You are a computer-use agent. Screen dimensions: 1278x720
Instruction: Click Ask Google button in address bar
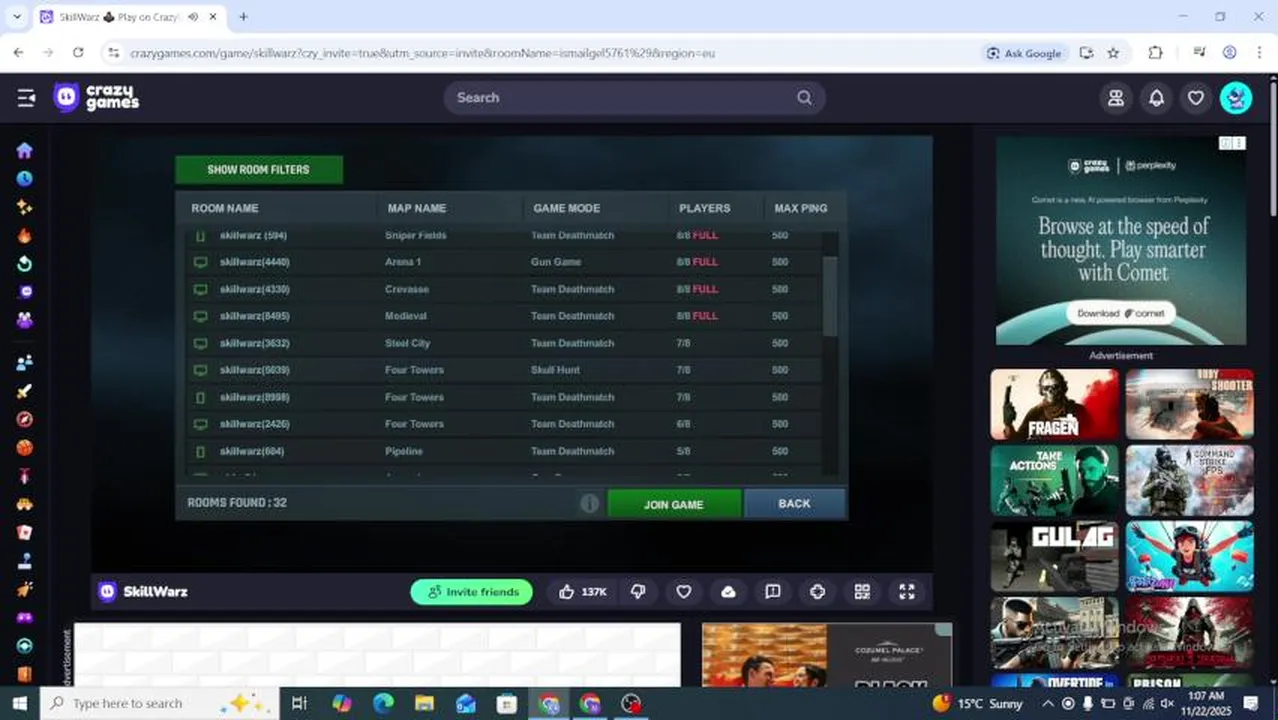[1024, 53]
